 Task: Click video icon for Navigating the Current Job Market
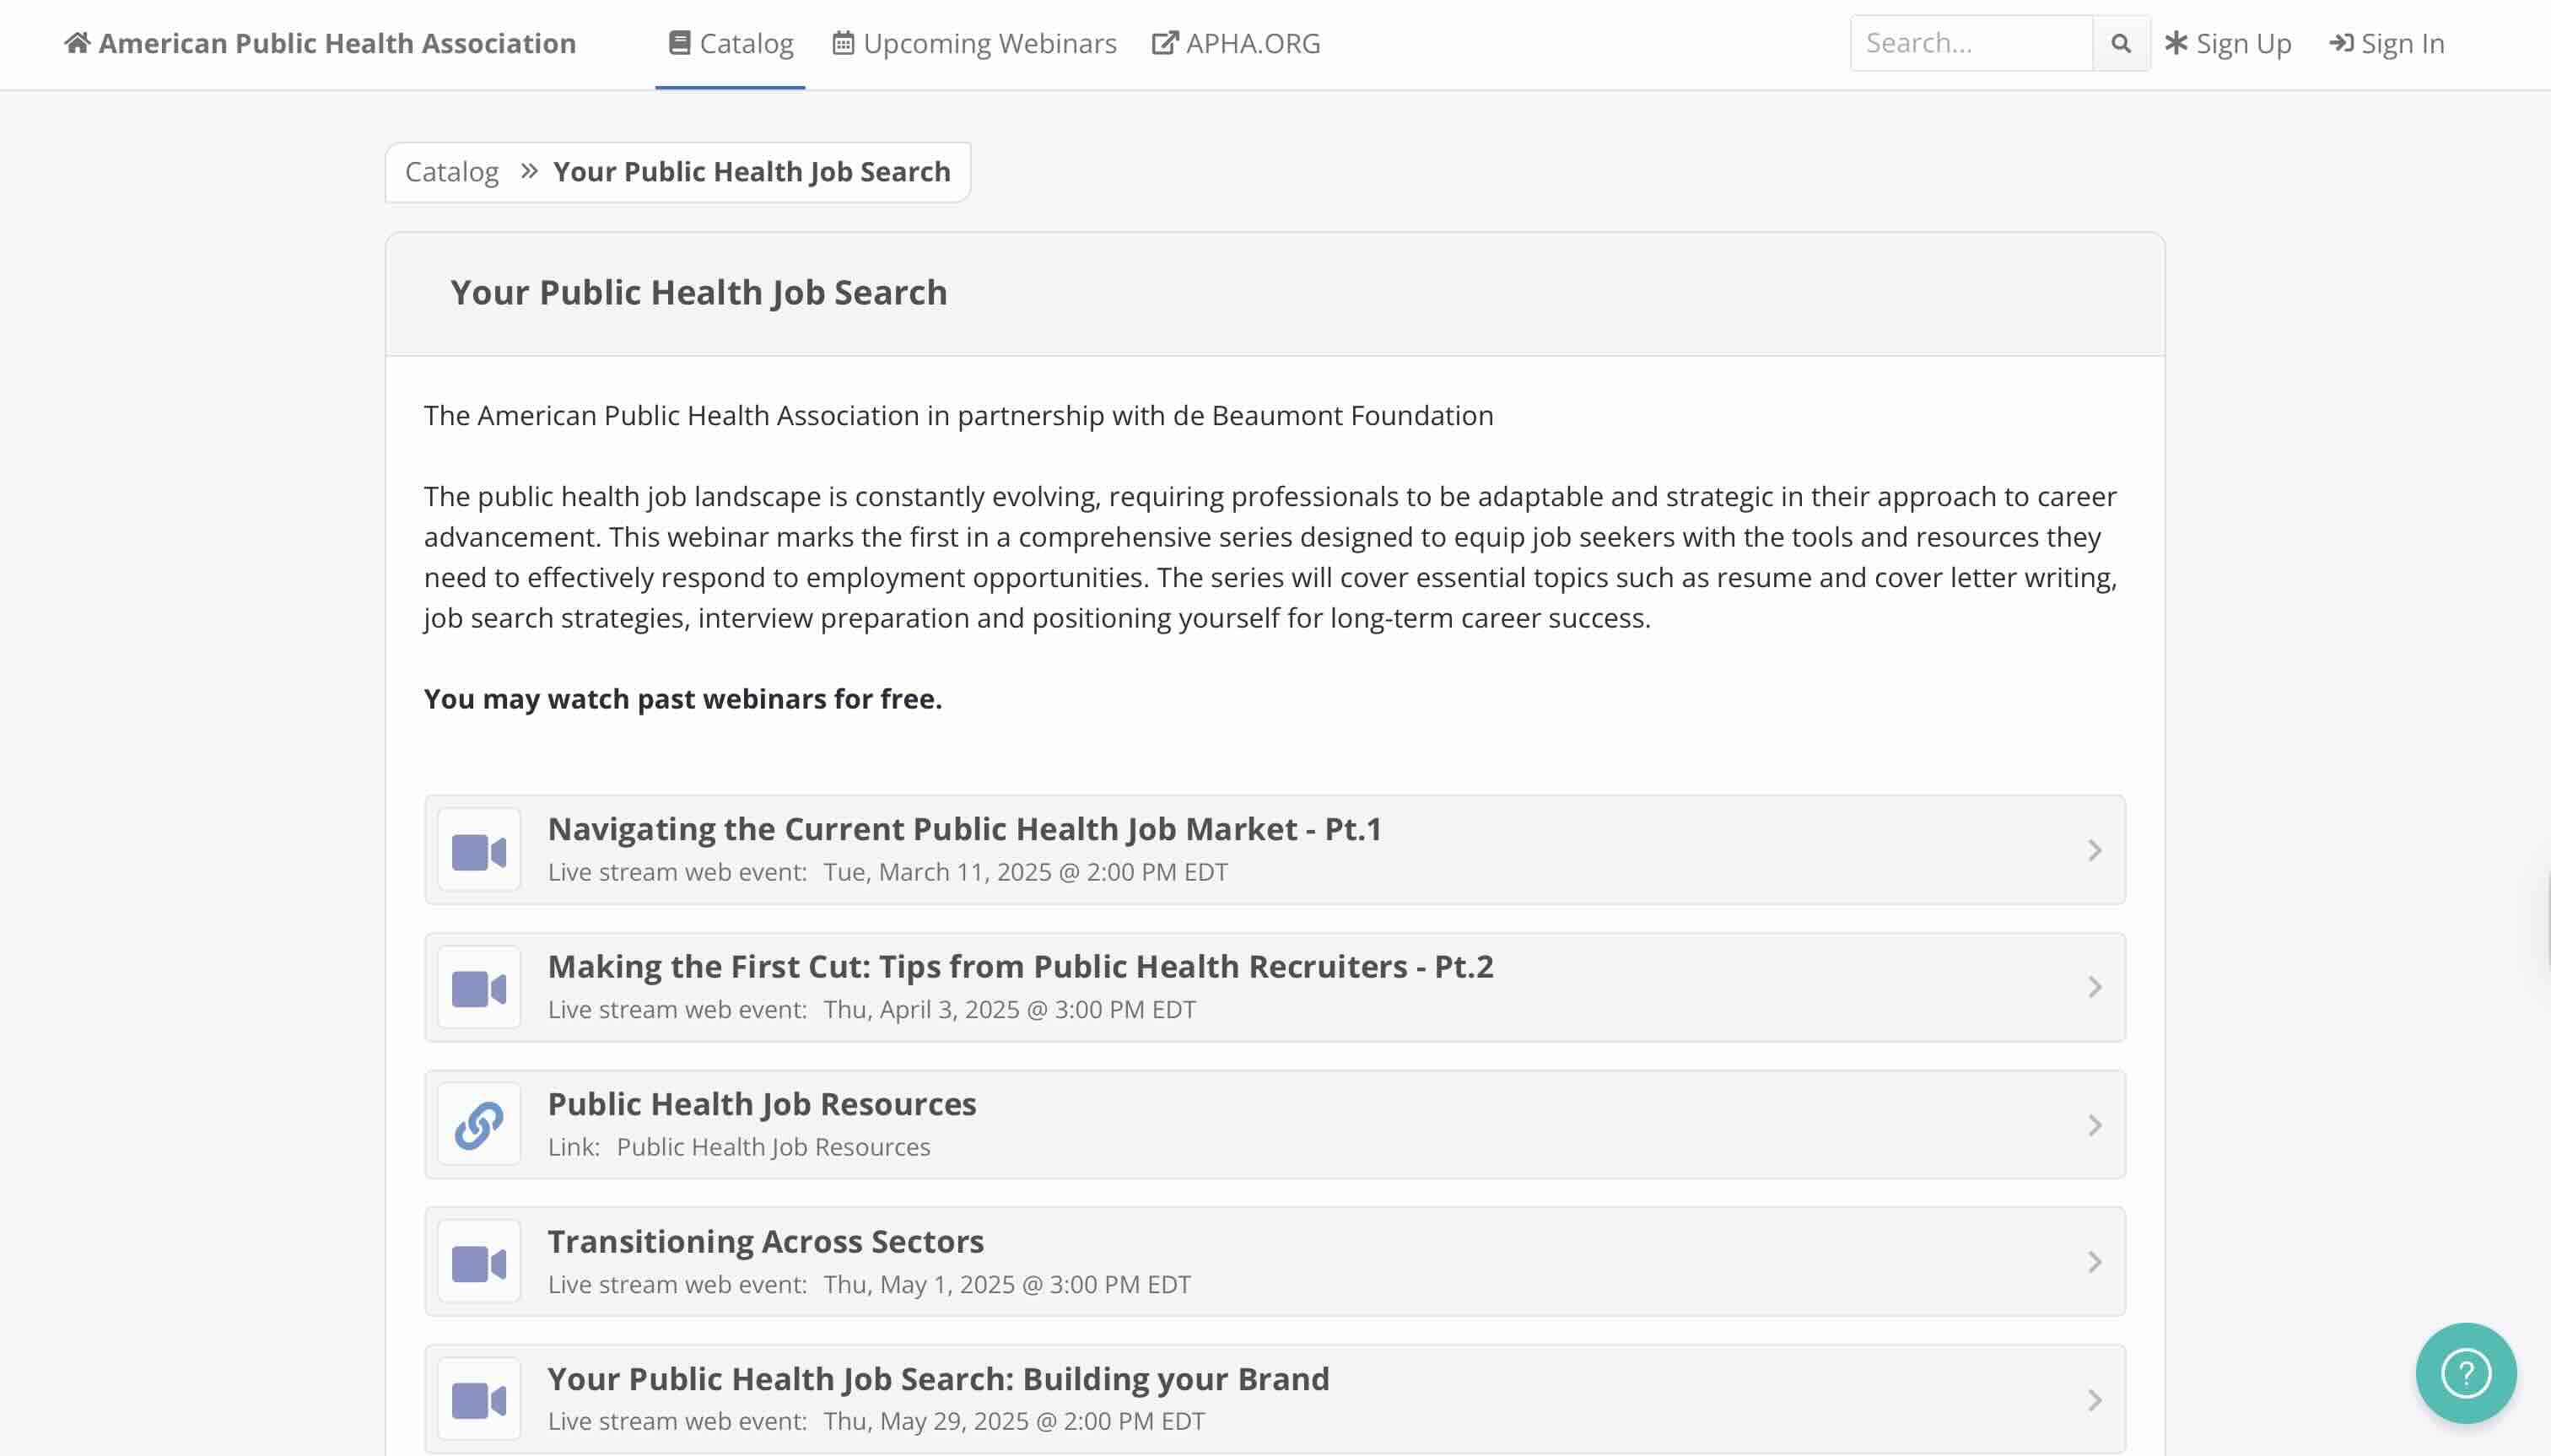(x=479, y=851)
